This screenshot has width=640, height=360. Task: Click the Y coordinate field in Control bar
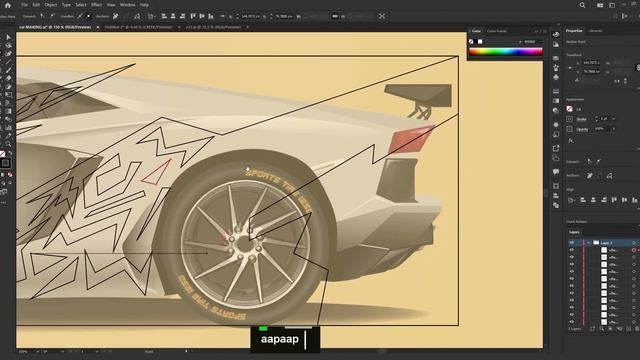284,16
